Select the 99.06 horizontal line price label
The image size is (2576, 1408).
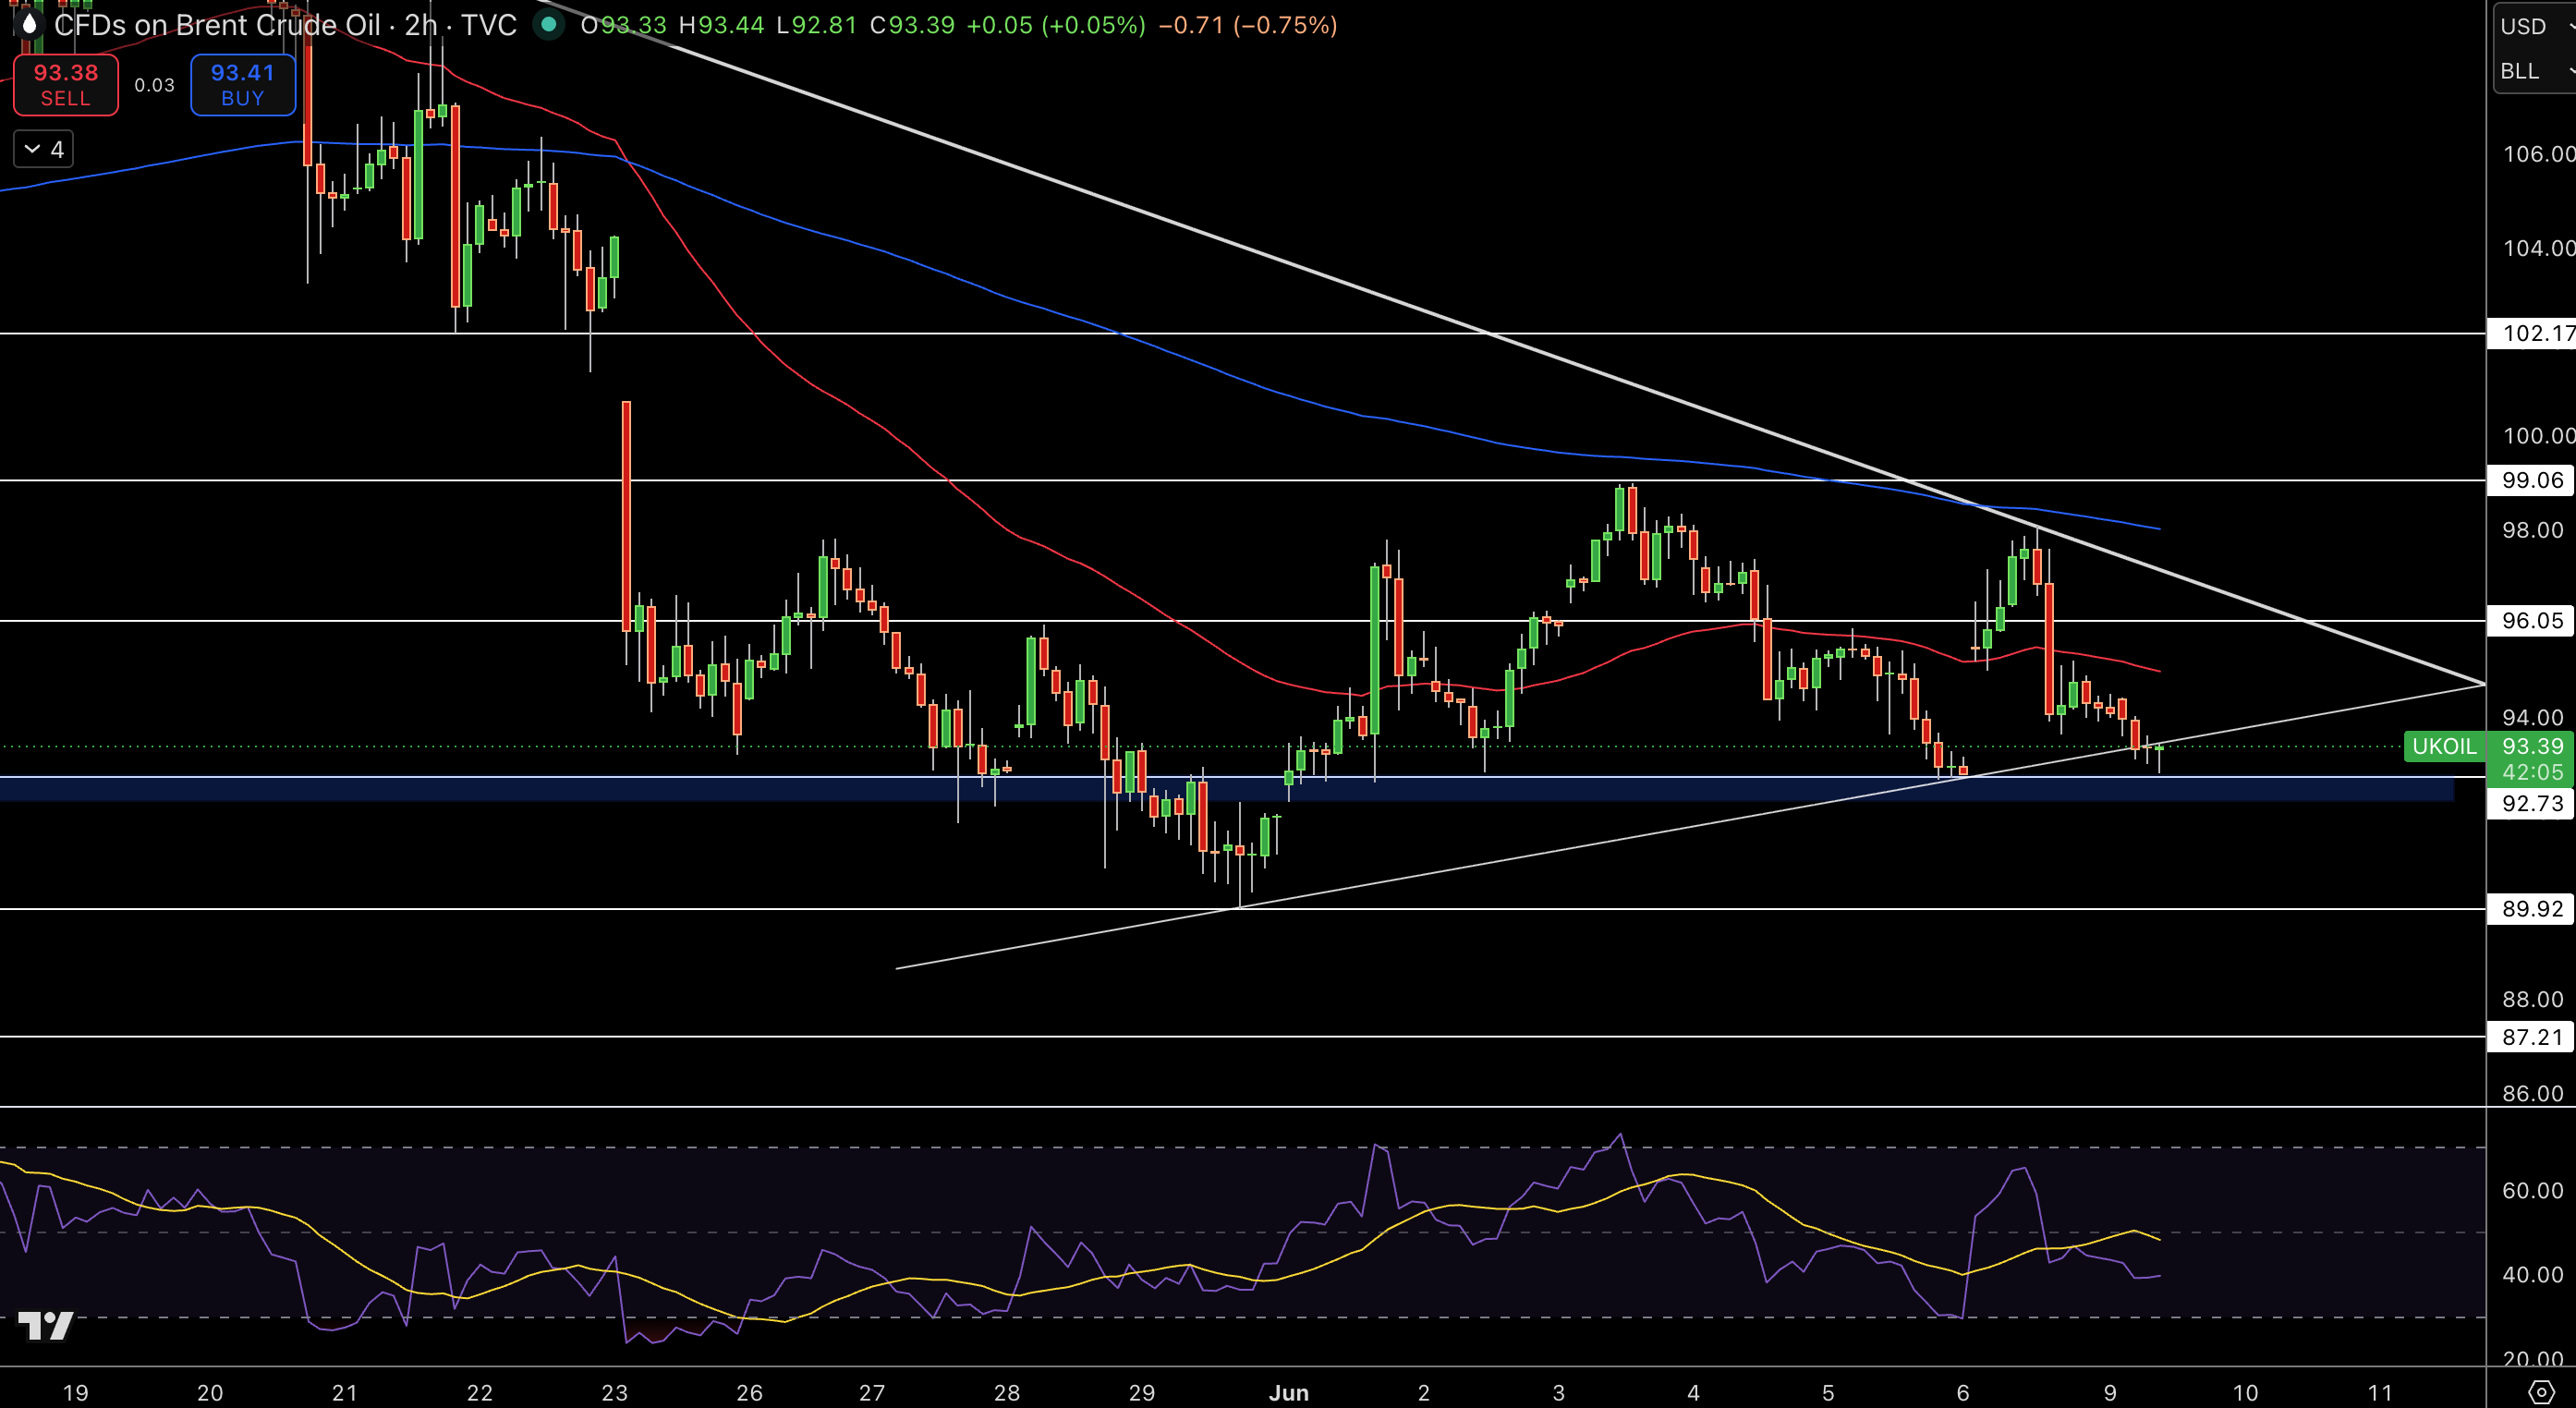(2531, 480)
